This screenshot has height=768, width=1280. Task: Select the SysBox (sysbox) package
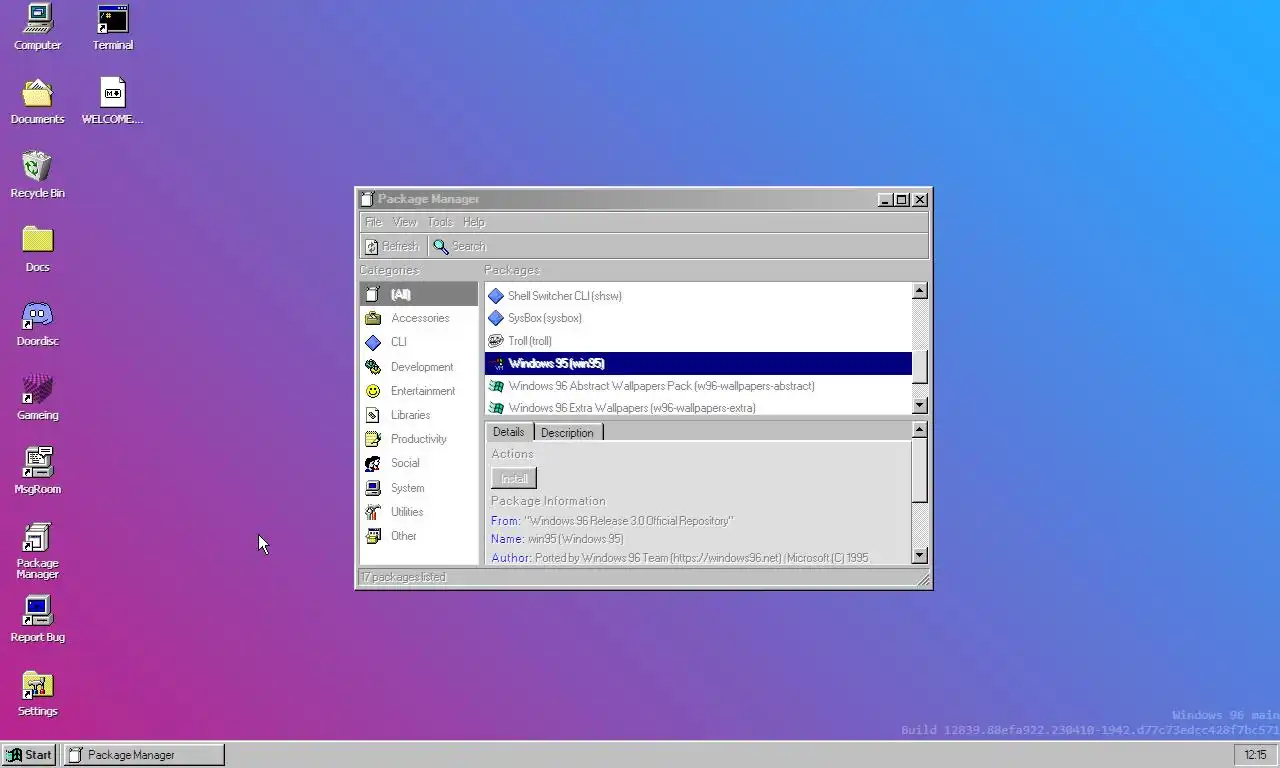(698, 318)
